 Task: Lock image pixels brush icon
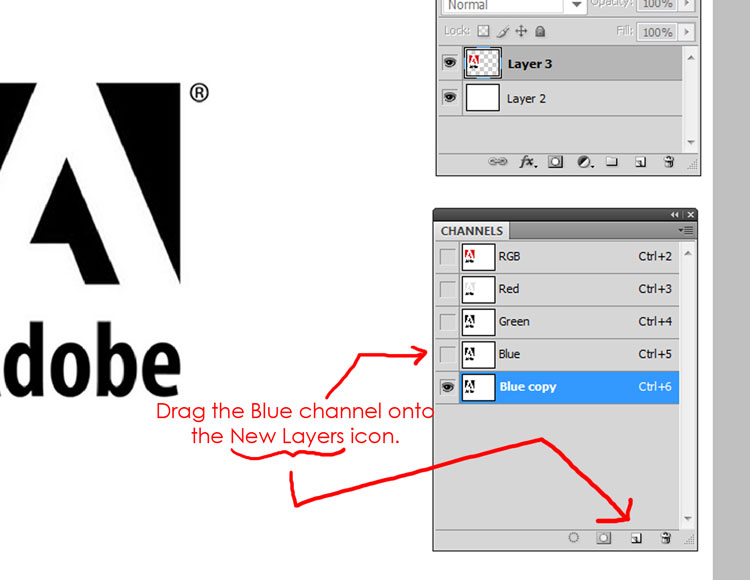point(503,32)
